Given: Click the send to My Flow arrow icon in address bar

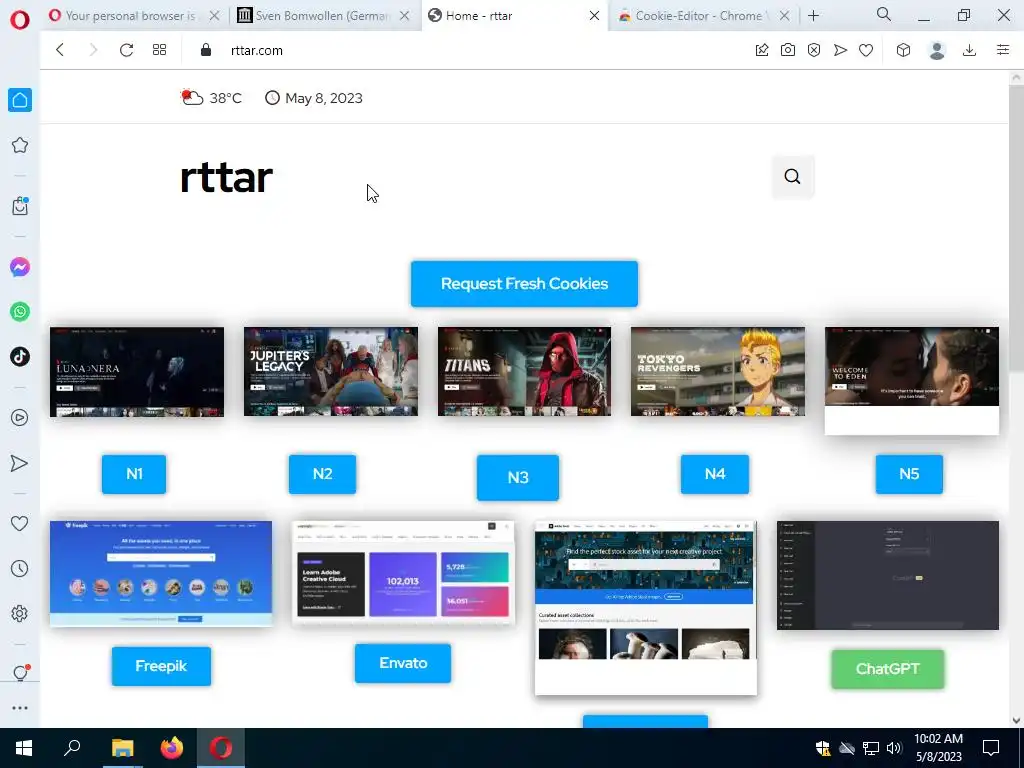Looking at the screenshot, I should point(840,50).
